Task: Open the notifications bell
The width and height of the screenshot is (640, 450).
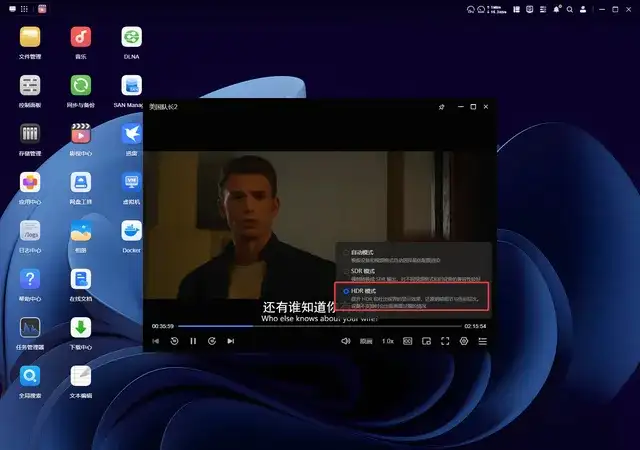Action: coord(556,9)
